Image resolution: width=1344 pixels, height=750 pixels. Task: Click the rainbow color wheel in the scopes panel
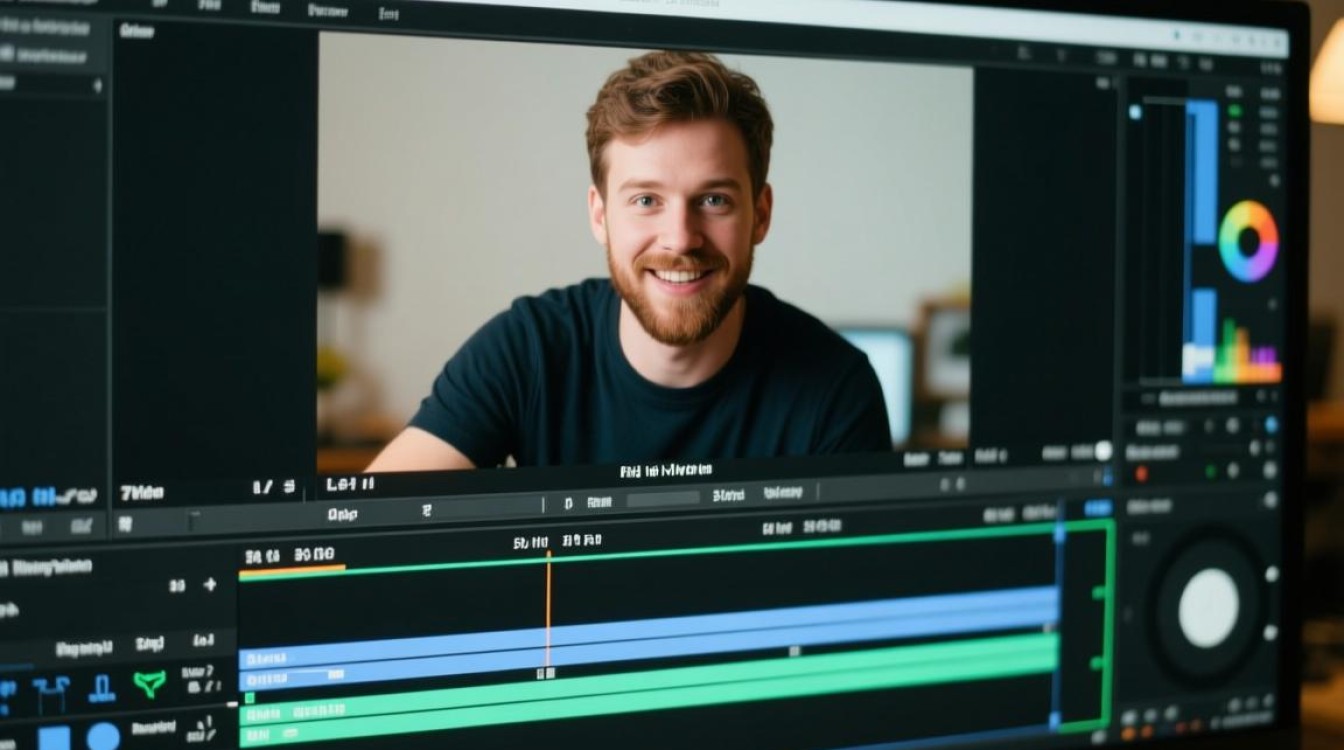(x=1248, y=241)
